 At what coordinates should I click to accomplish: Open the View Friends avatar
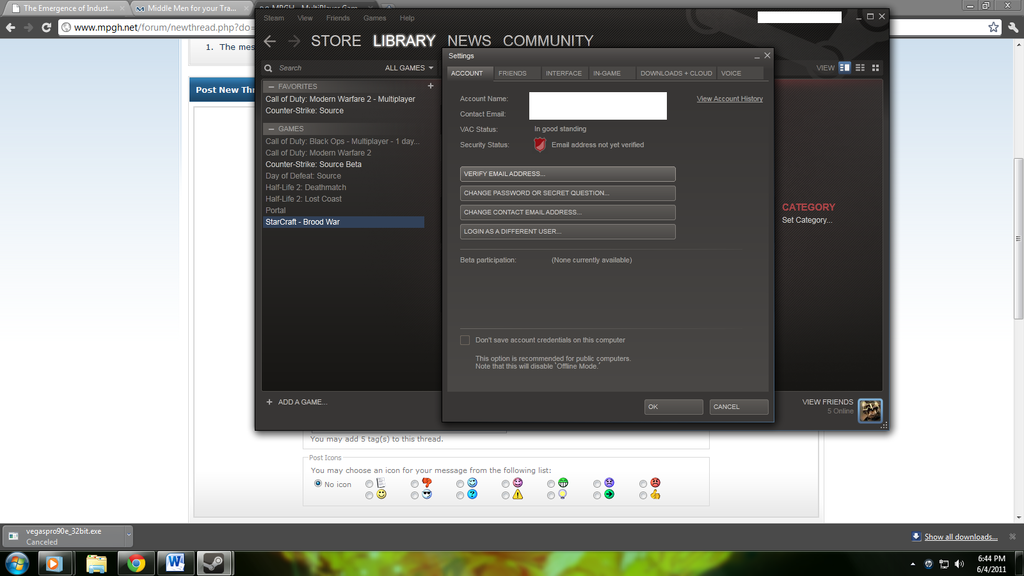point(869,410)
